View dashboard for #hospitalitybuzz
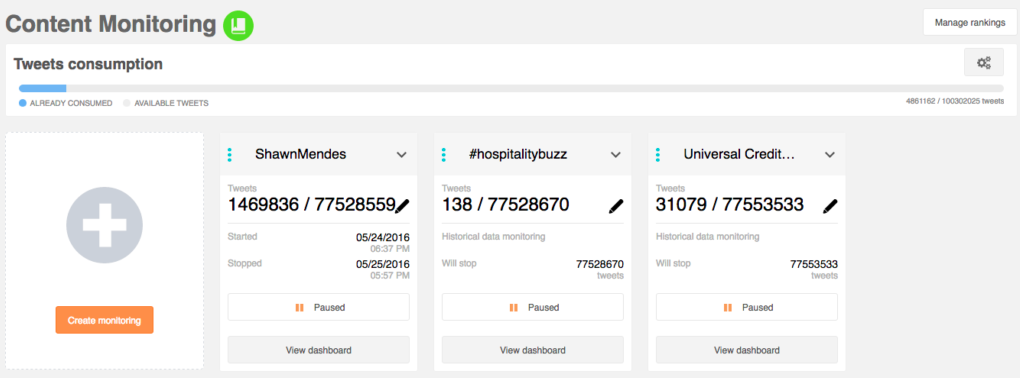Screen dimensions: 1020x378 point(533,350)
